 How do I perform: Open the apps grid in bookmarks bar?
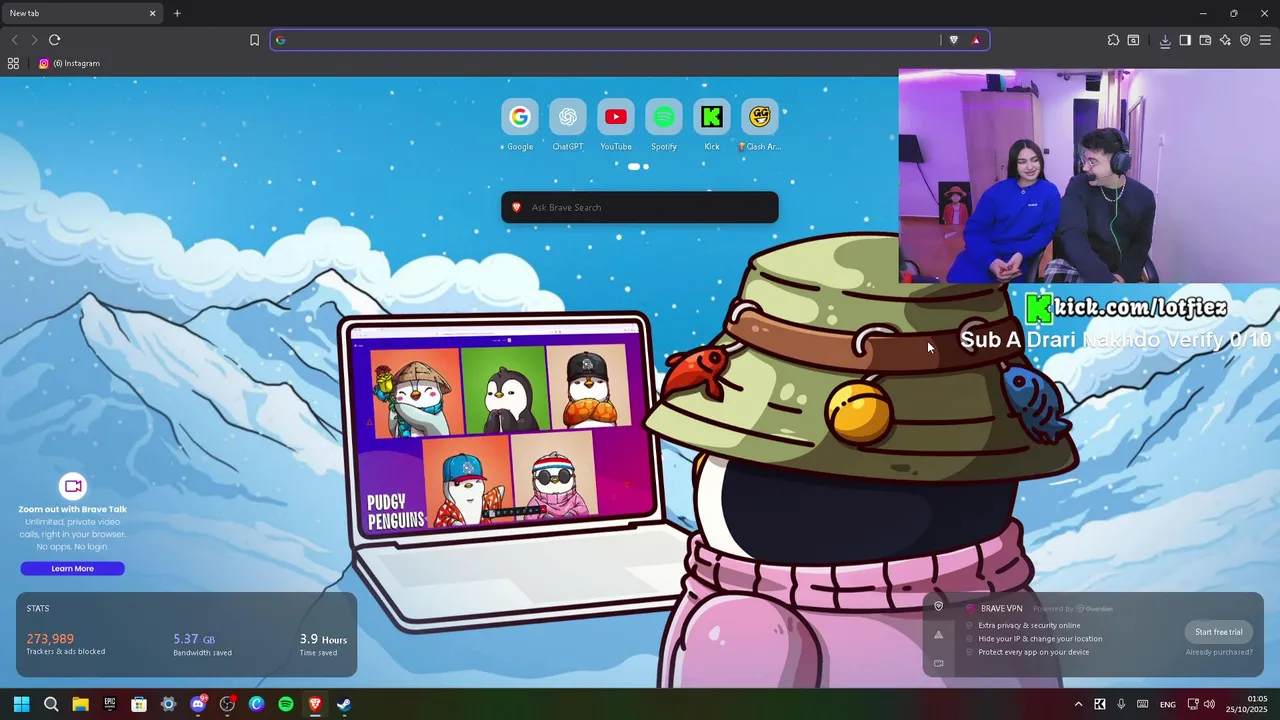point(13,63)
